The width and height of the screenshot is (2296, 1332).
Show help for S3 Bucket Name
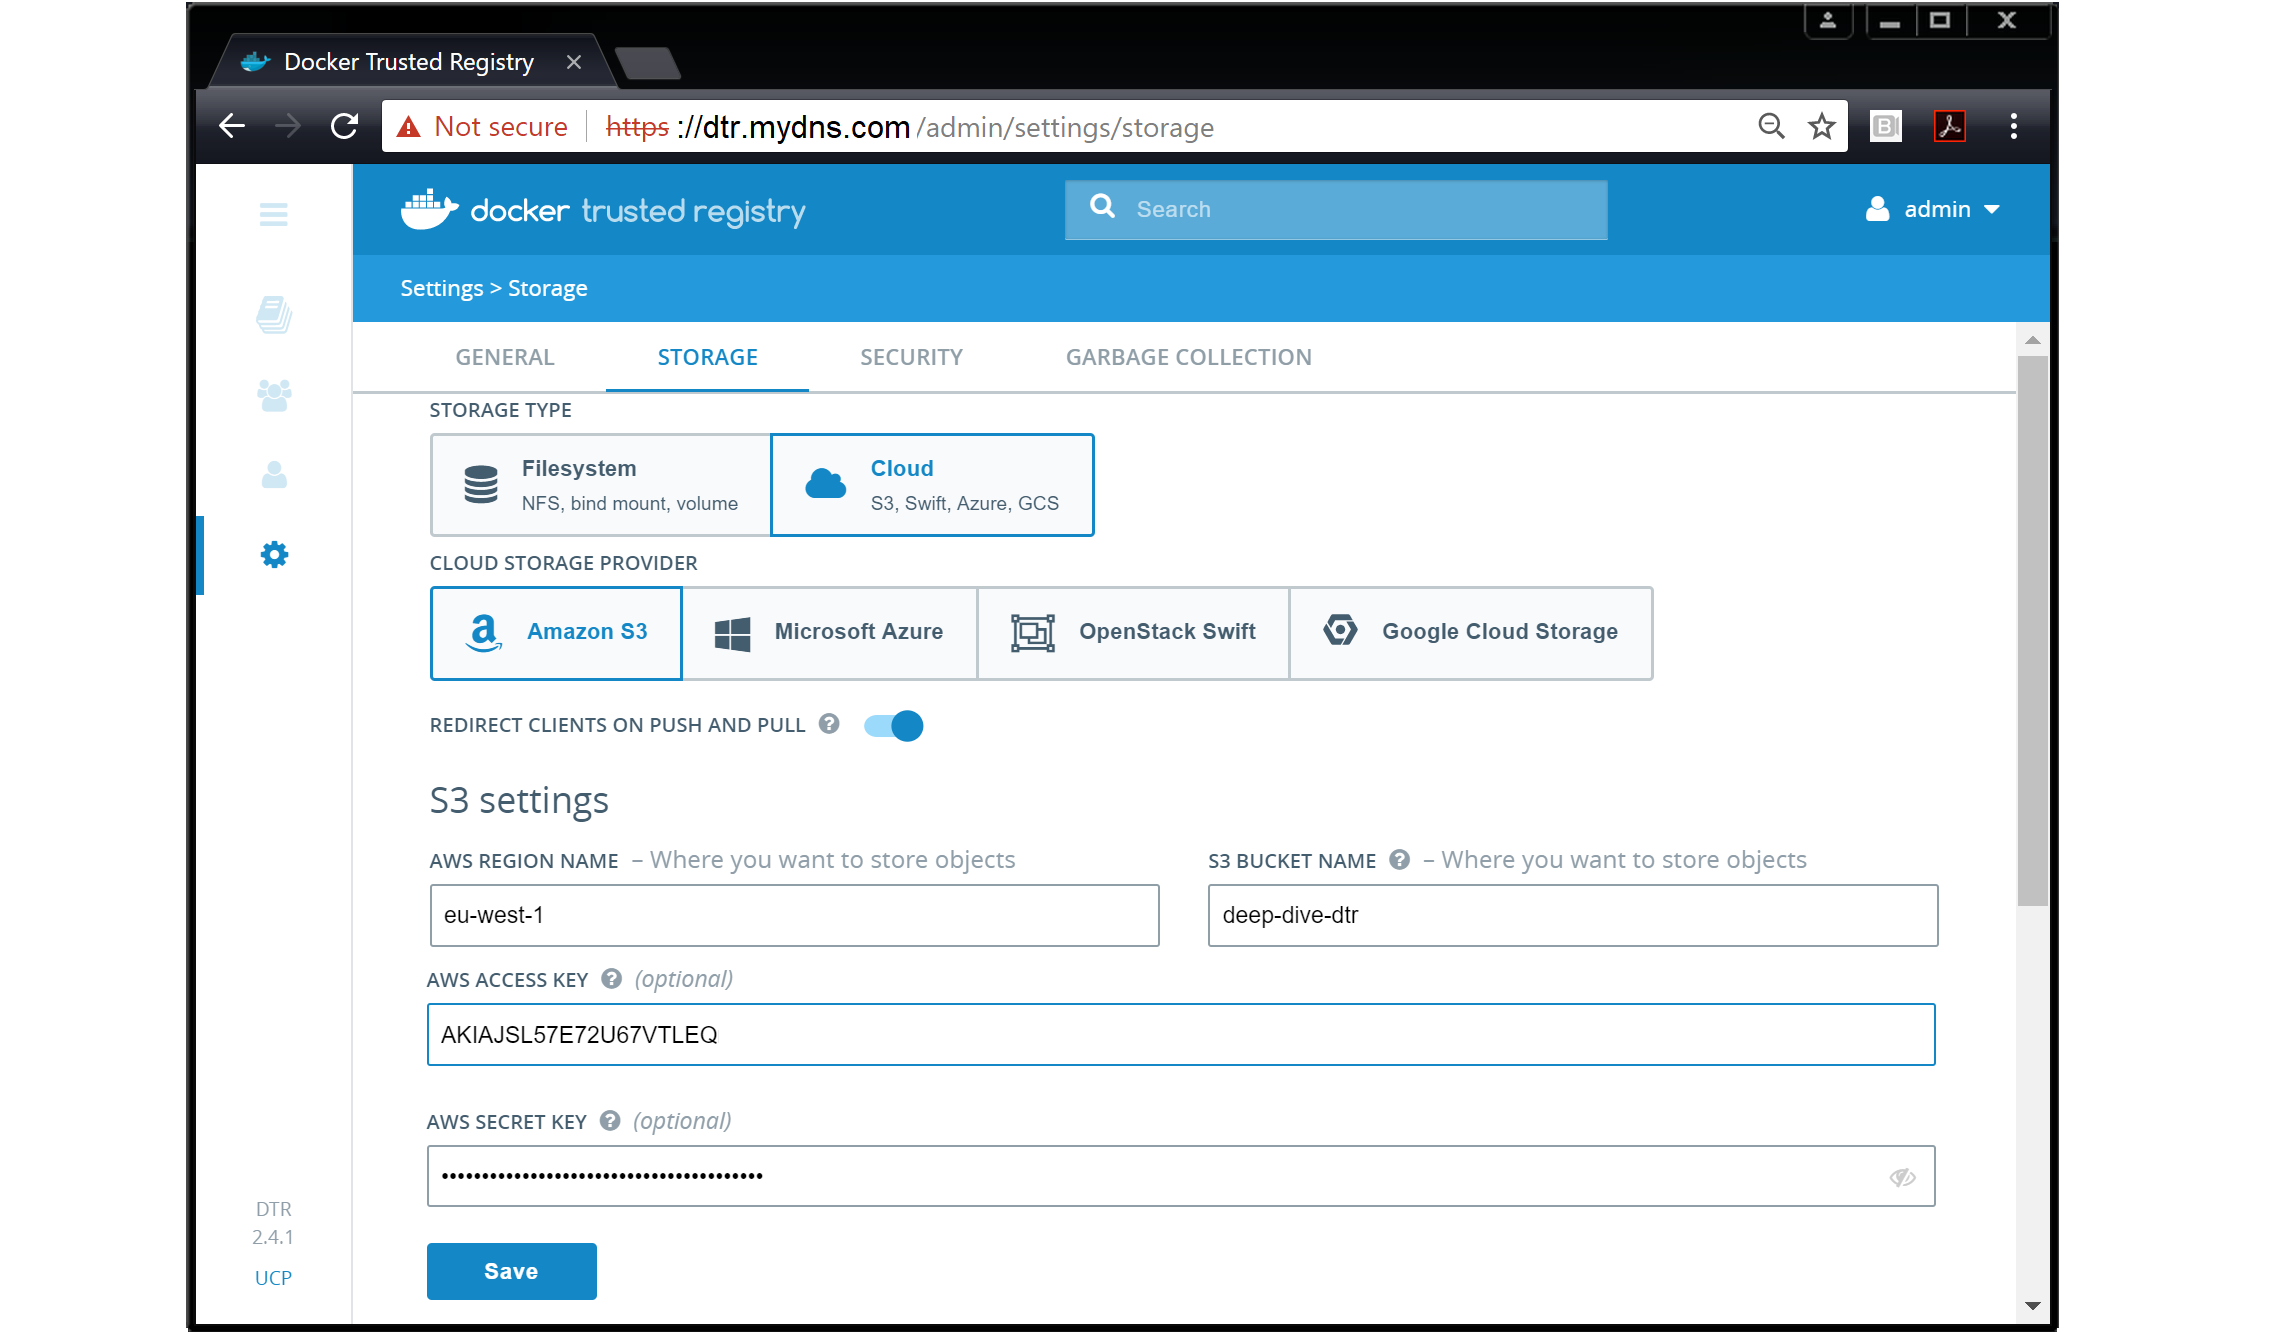pos(1399,860)
